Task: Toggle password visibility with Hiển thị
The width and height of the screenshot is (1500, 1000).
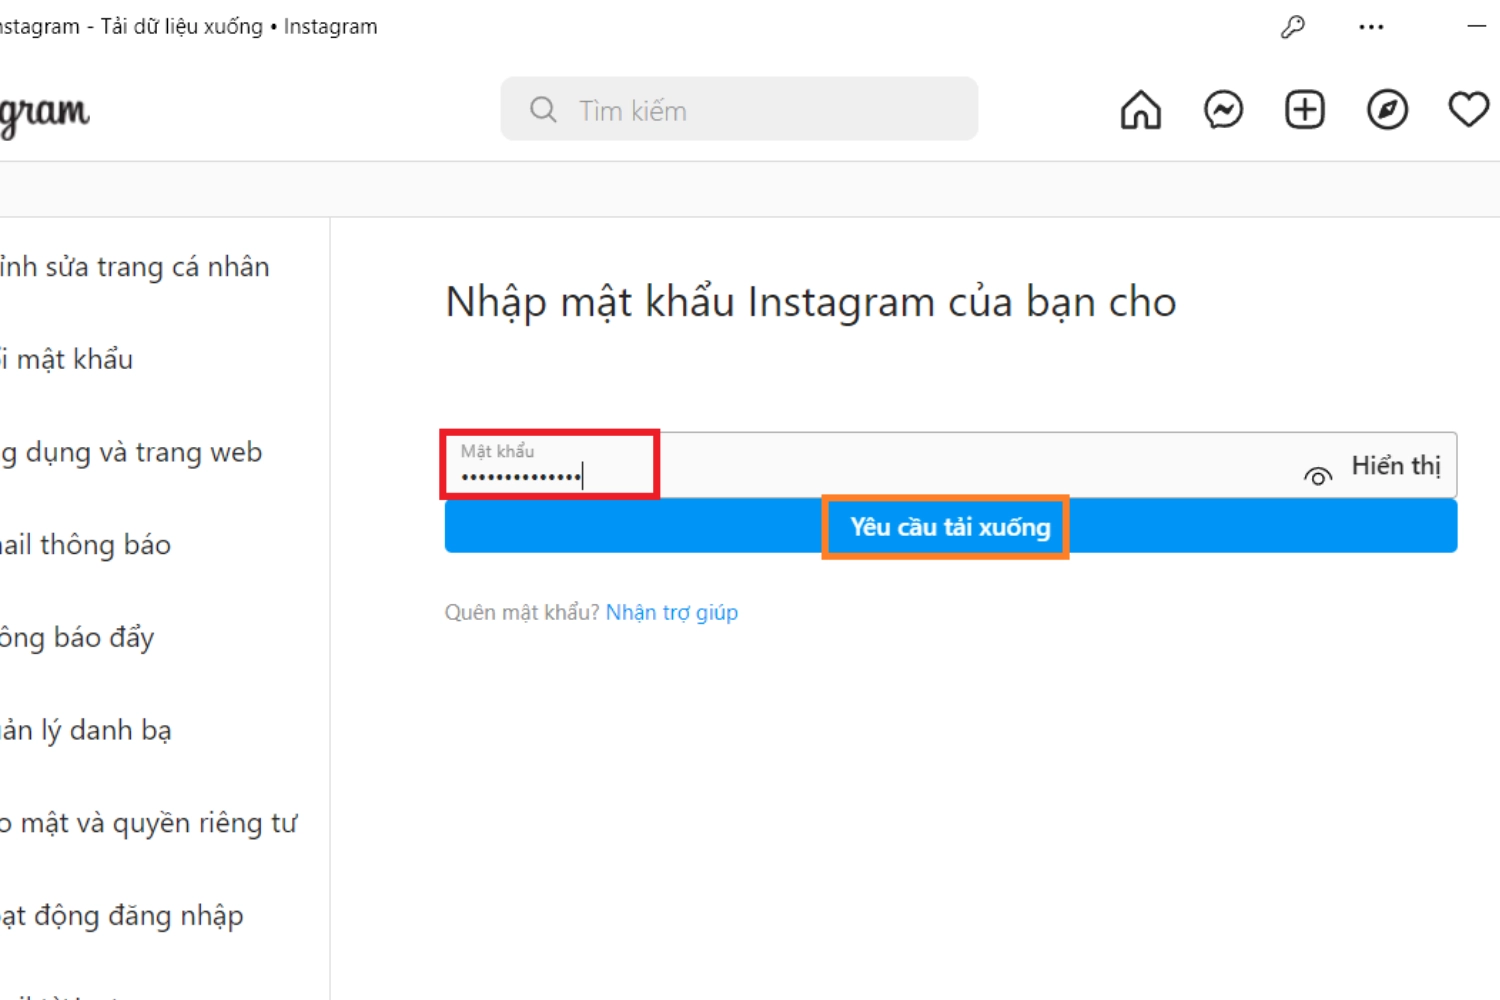Action: [1395, 466]
